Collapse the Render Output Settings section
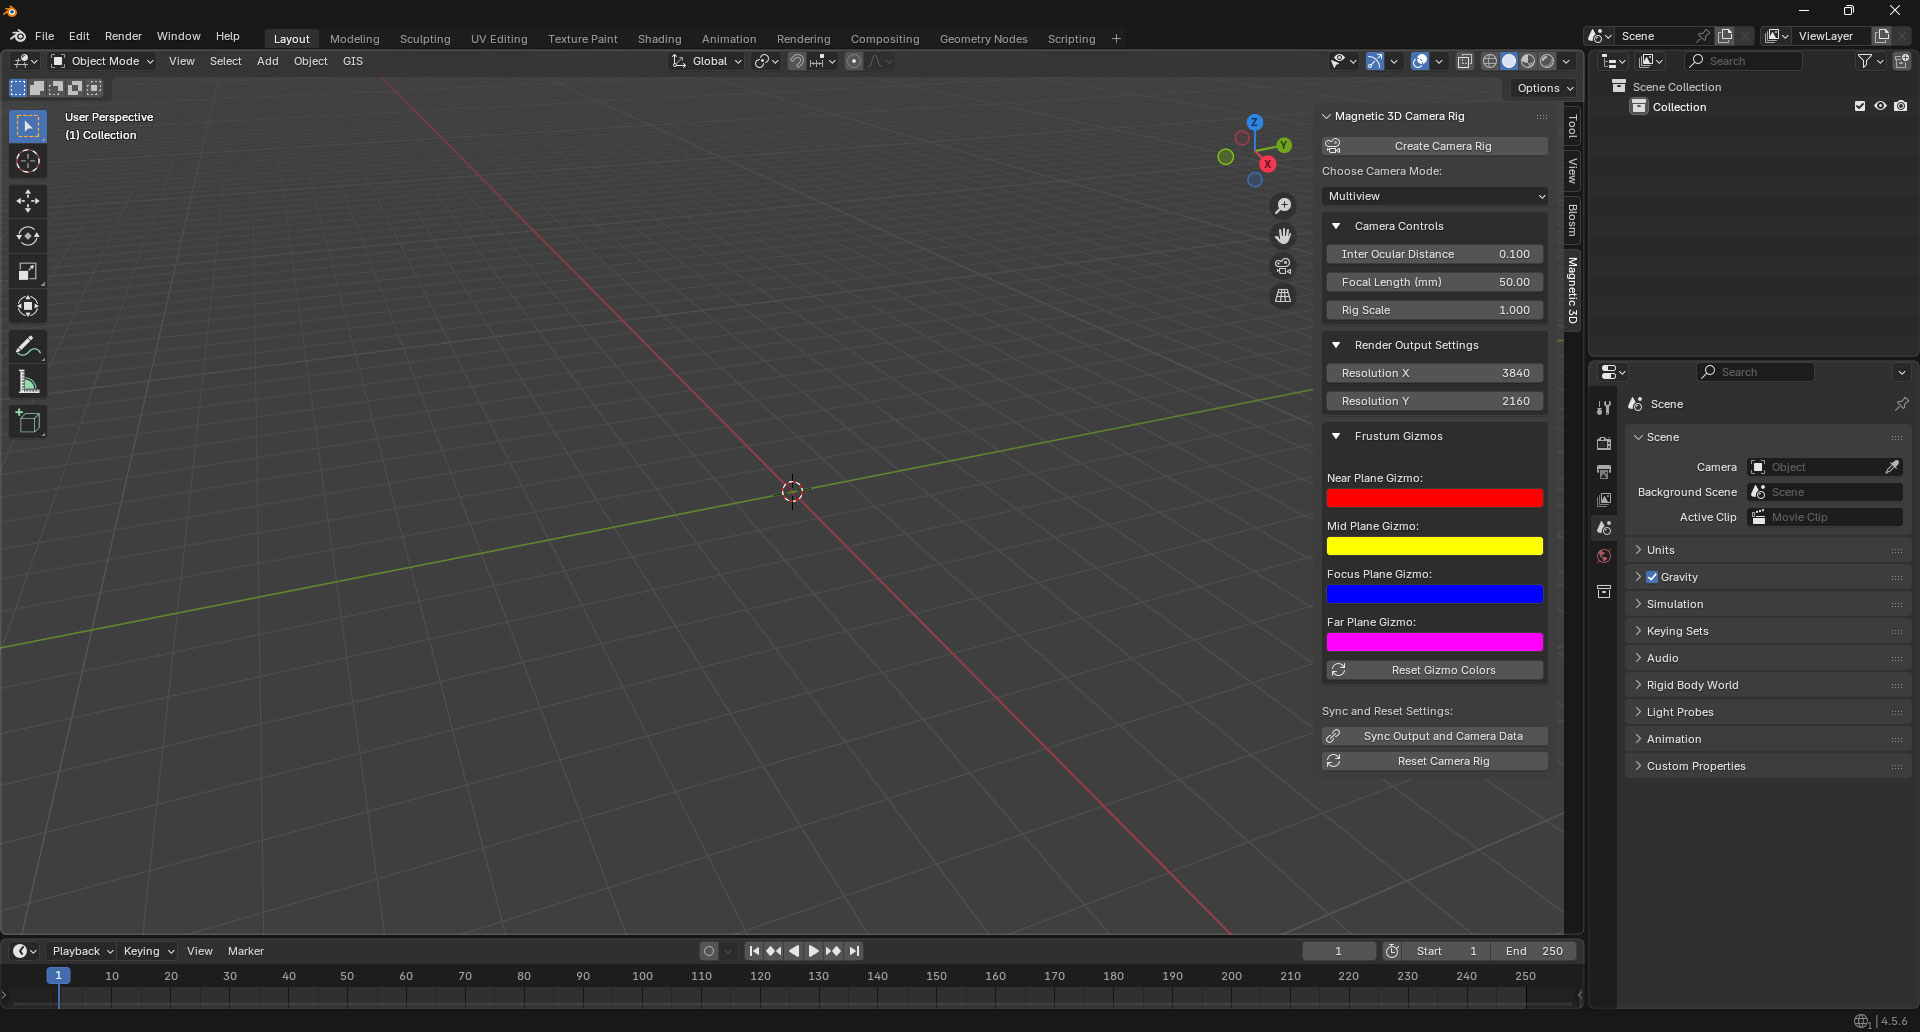The height and width of the screenshot is (1032, 1920). pos(1336,345)
